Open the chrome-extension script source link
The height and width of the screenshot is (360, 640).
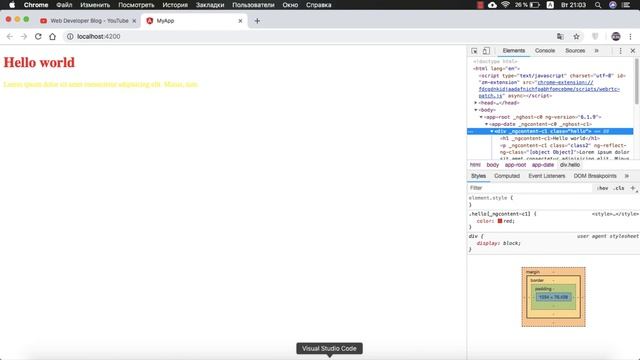549,89
